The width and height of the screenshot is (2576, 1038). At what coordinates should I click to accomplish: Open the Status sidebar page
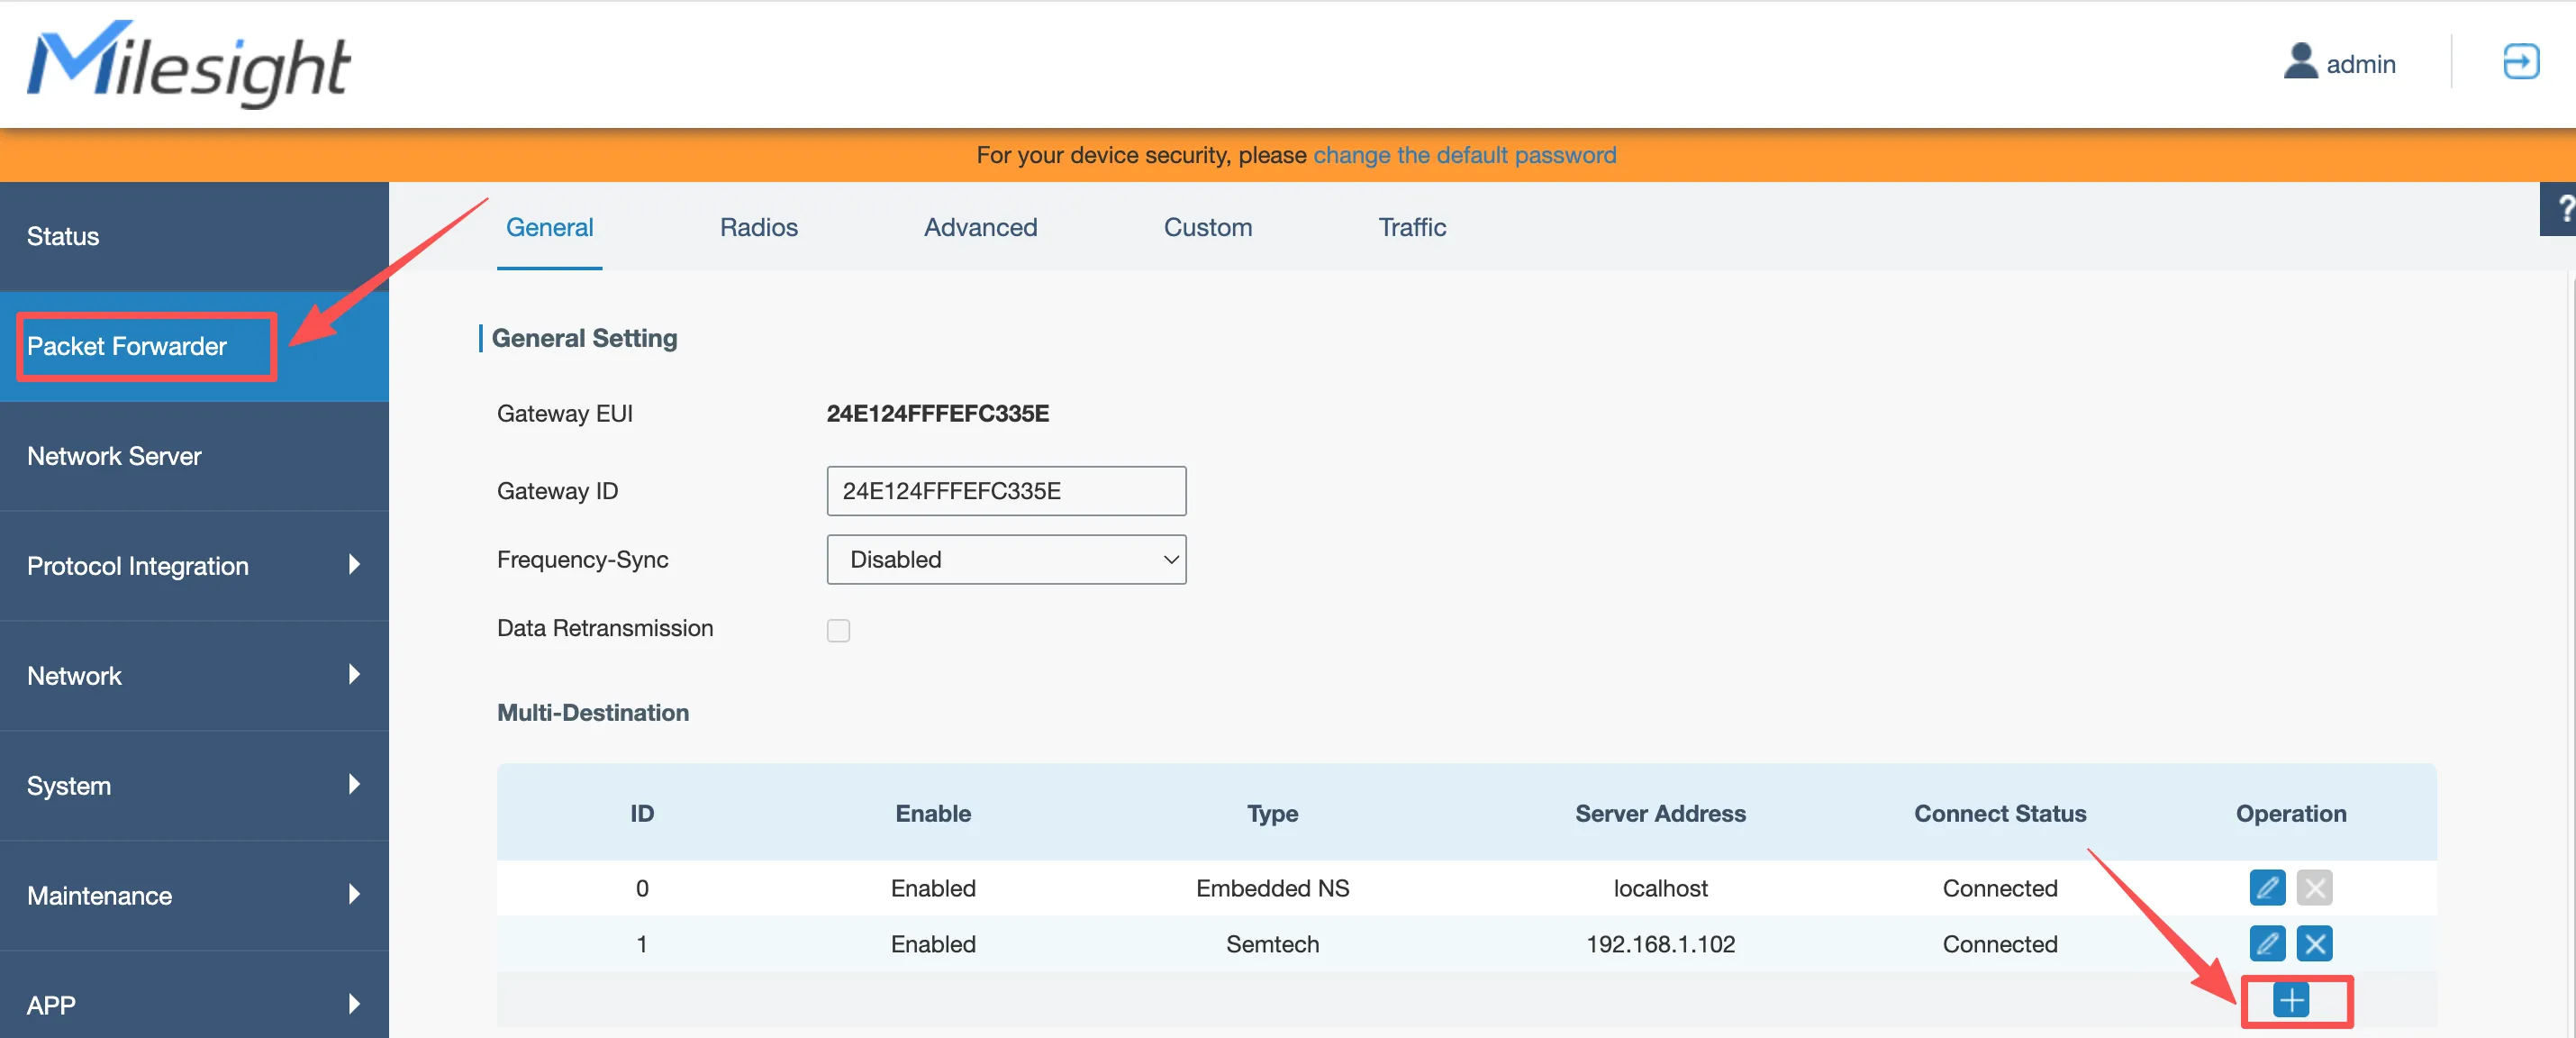[x=63, y=237]
